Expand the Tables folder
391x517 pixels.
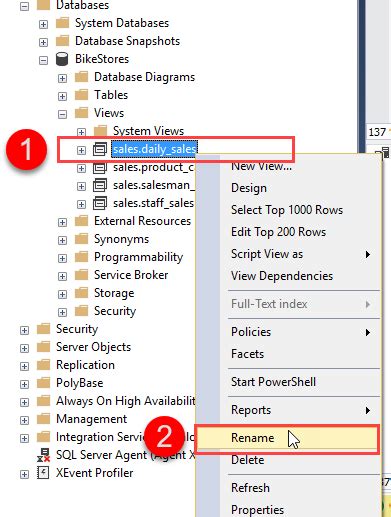(62, 96)
